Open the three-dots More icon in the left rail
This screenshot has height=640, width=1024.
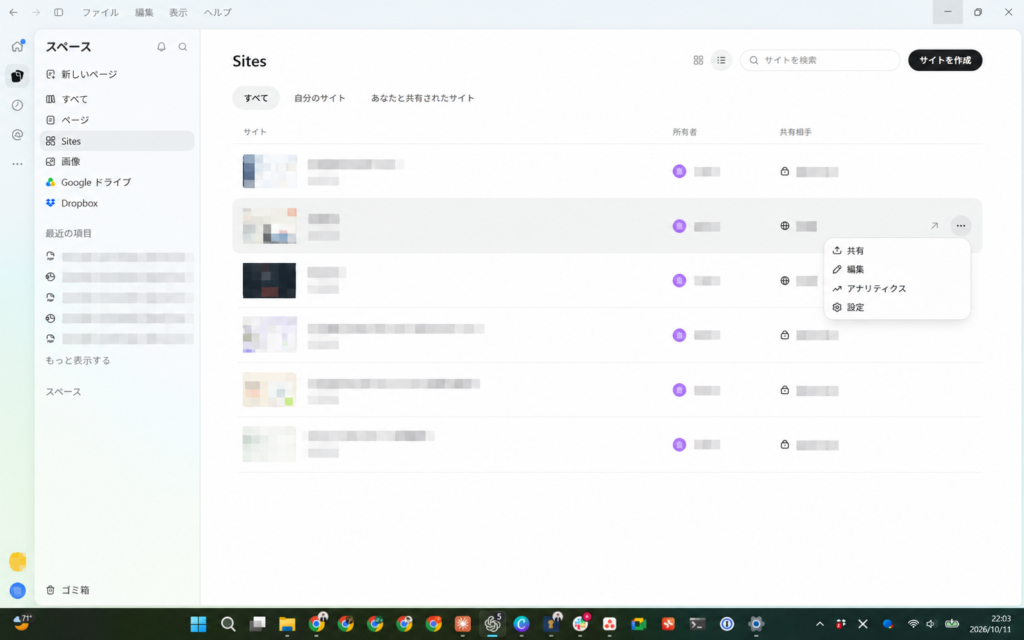(18, 164)
